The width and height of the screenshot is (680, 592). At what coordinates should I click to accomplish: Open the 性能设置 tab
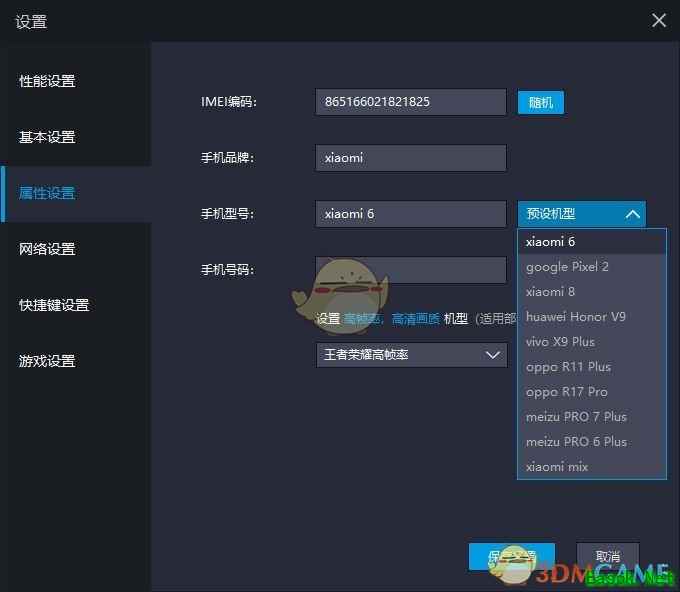coord(48,81)
